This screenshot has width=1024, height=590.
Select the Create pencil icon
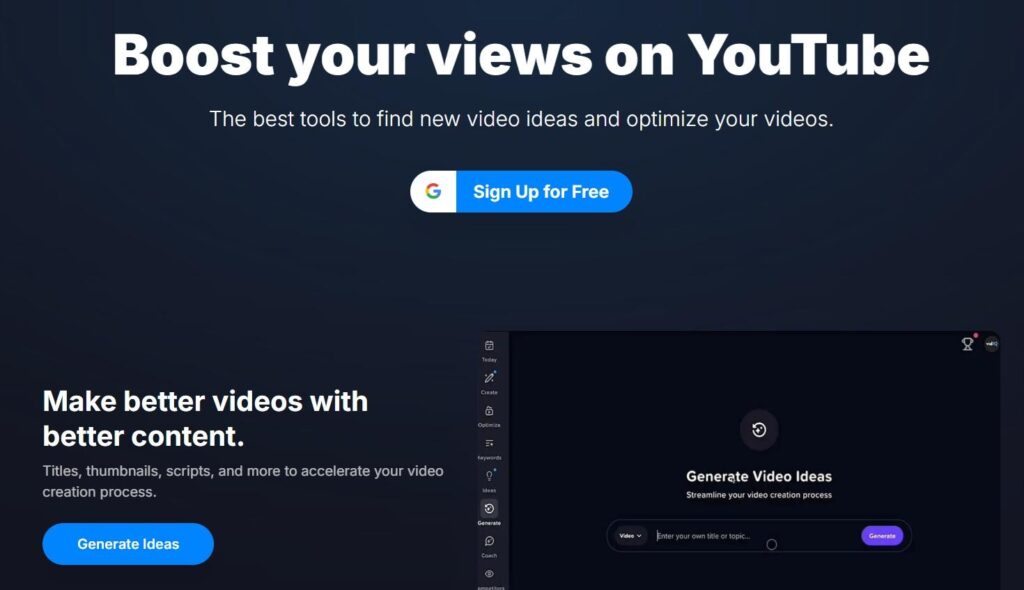[x=489, y=378]
